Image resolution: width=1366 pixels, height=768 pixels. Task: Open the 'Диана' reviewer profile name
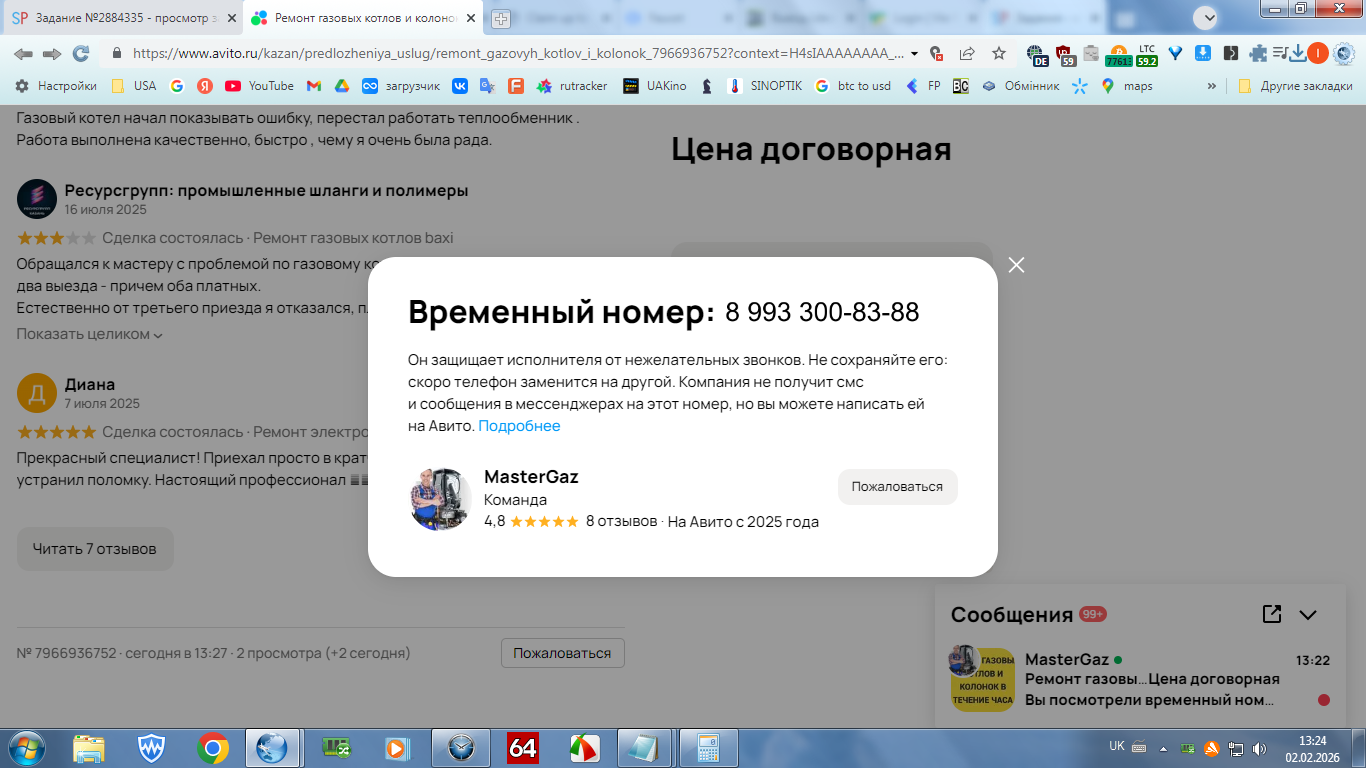pyautogui.click(x=90, y=385)
